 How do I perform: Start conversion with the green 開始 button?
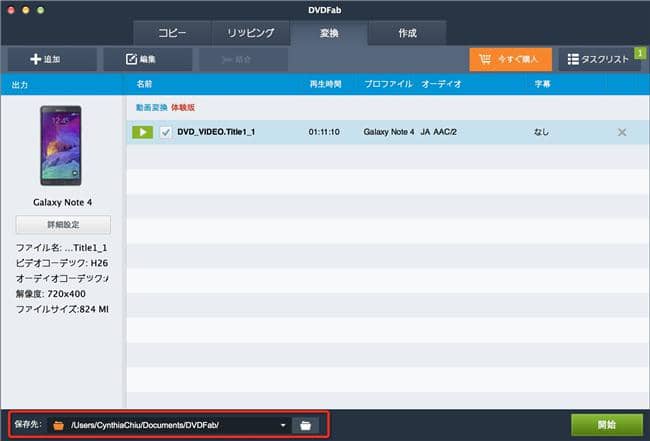pyautogui.click(x=606, y=425)
